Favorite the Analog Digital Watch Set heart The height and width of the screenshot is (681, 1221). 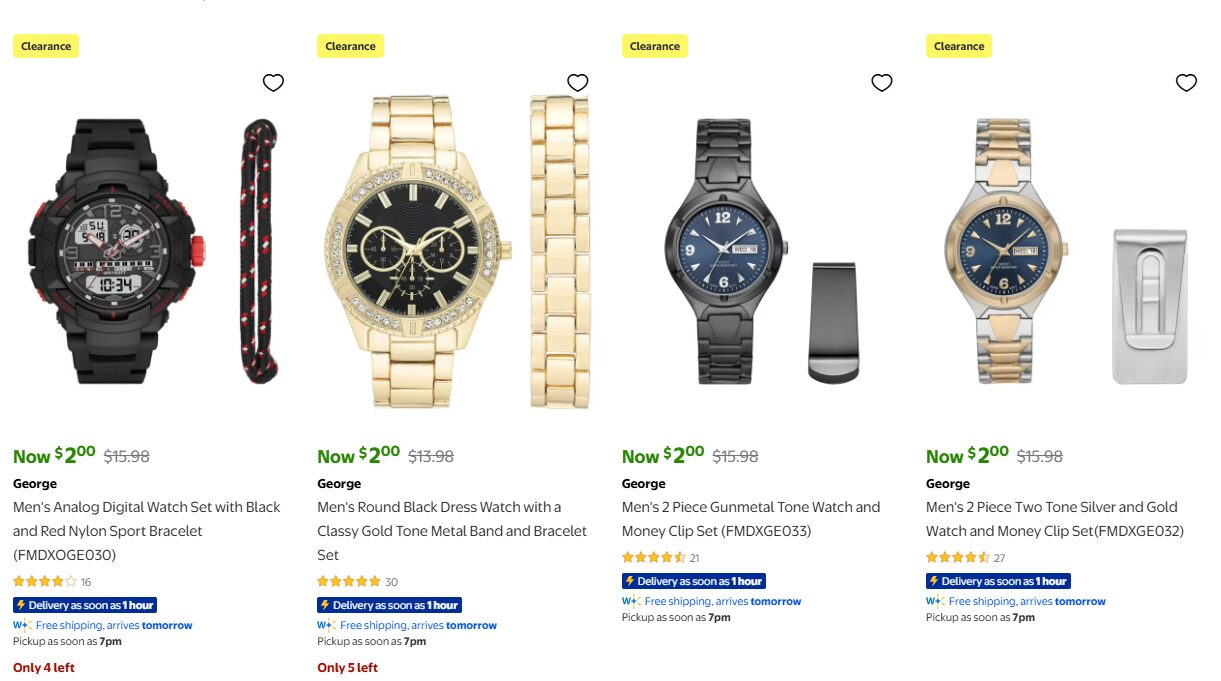pos(273,83)
